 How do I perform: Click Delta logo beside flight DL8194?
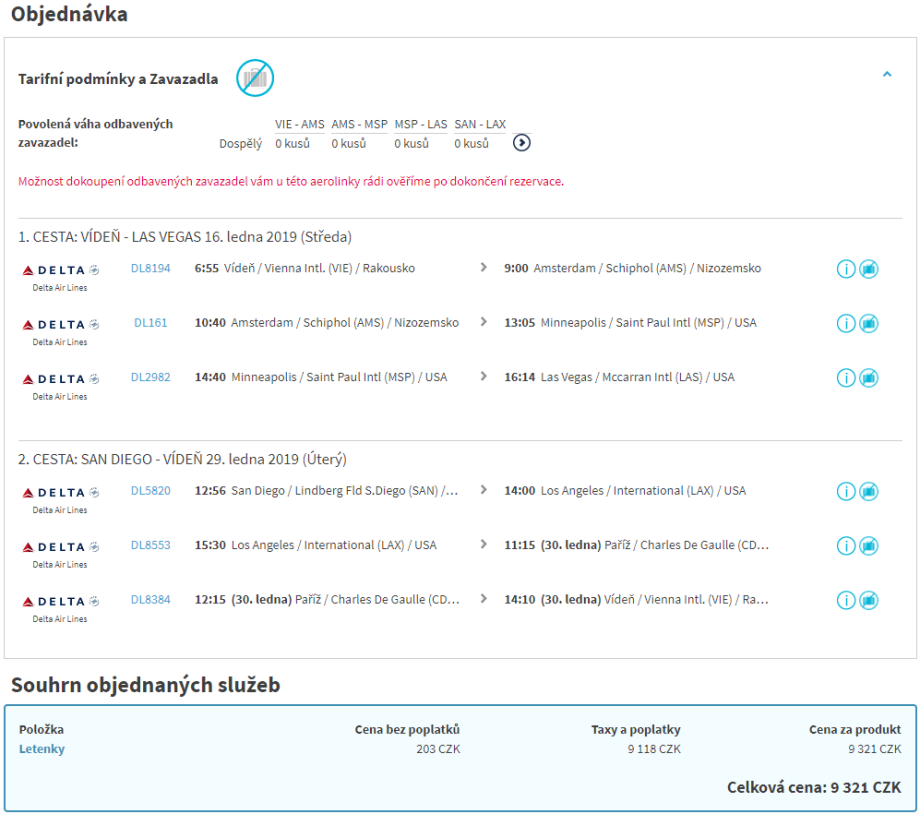point(61,270)
